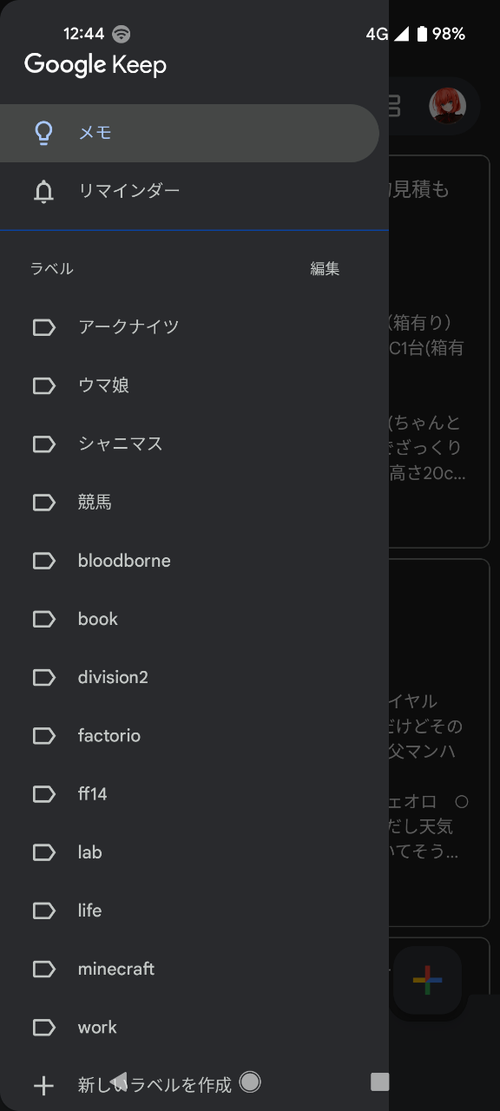Click the label icon next to シャニマス
This screenshot has height=1111, width=500.
coord(44,444)
